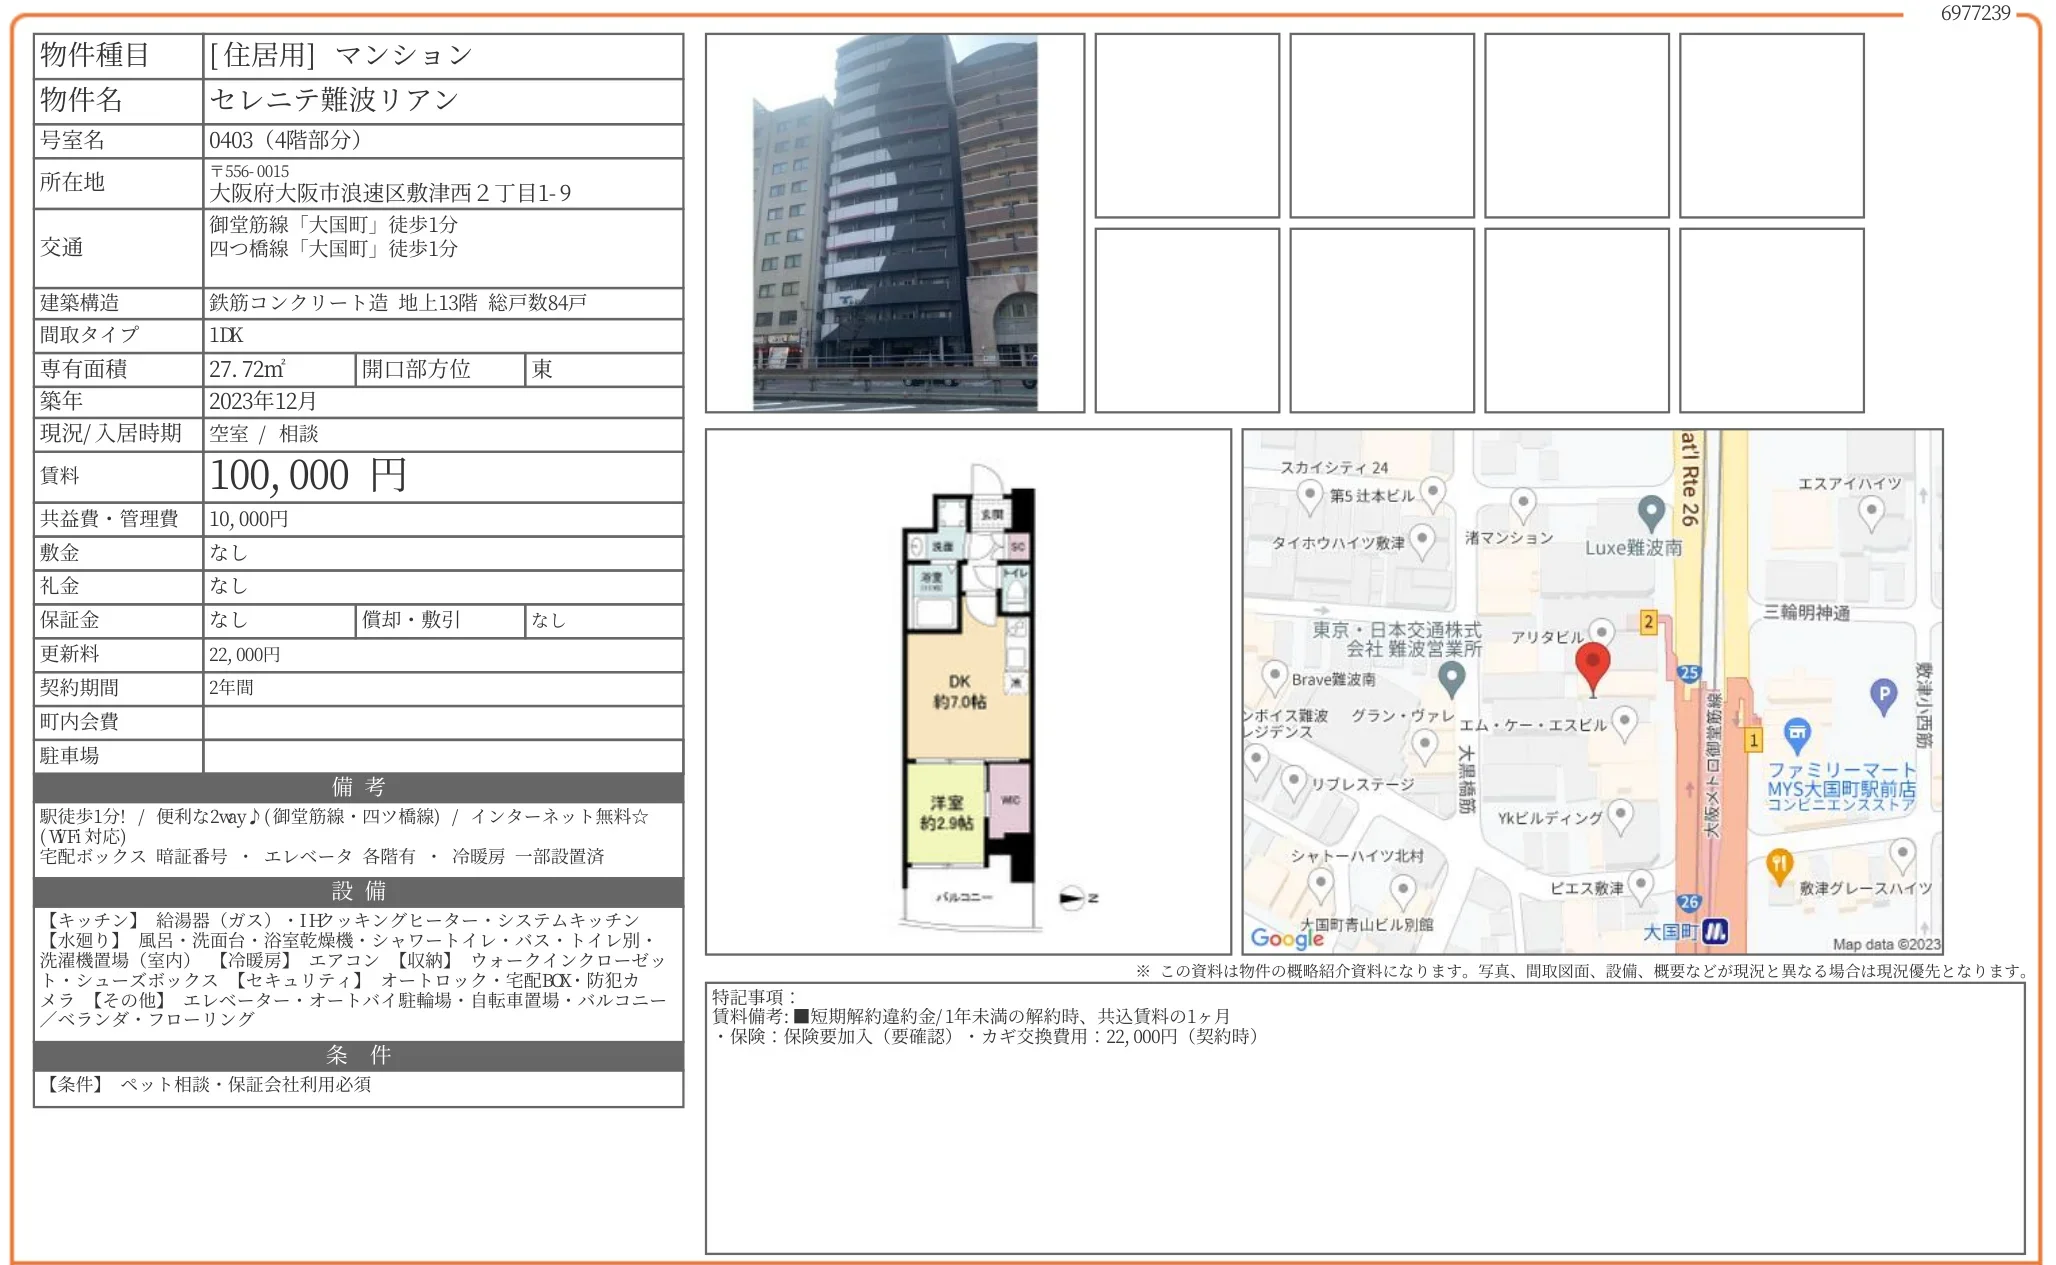Click the route "26" shield on the map
Screen dimensions: 2056x1265
tap(1690, 902)
